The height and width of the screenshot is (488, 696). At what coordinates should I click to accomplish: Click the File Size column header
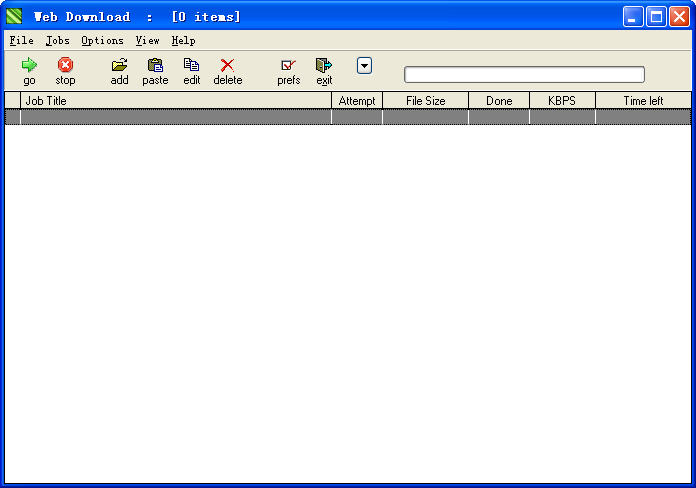click(425, 101)
